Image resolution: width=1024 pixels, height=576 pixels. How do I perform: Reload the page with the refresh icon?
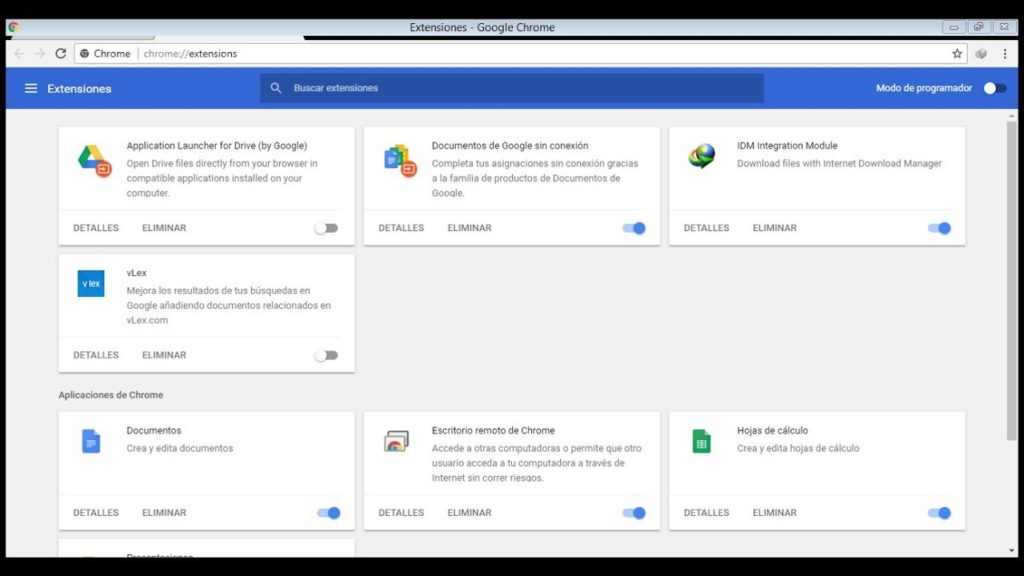(61, 54)
